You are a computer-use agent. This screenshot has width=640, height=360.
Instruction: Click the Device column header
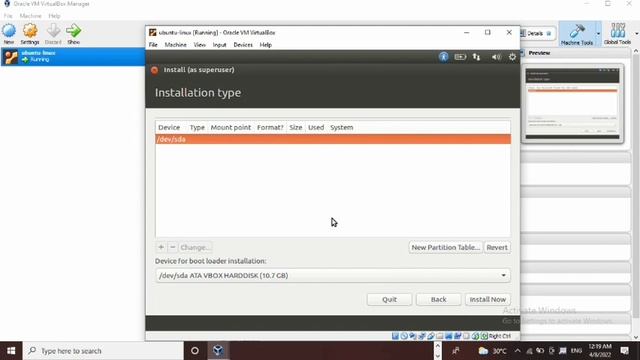pyautogui.click(x=169, y=127)
